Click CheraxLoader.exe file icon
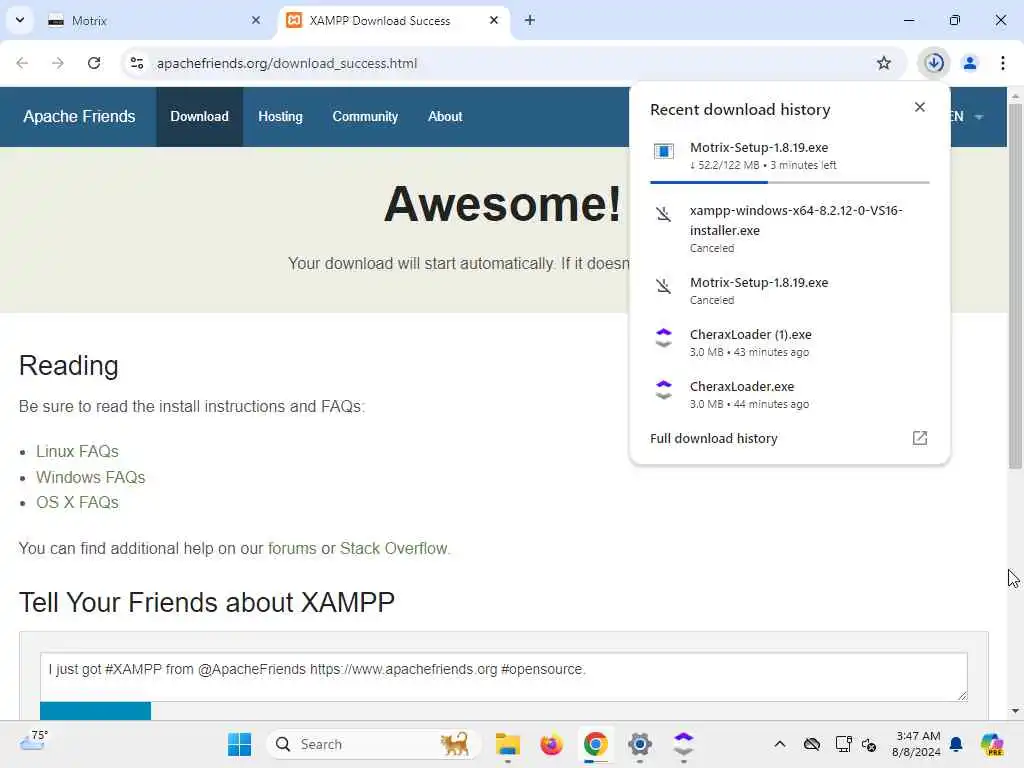The width and height of the screenshot is (1024, 768). [x=664, y=390]
